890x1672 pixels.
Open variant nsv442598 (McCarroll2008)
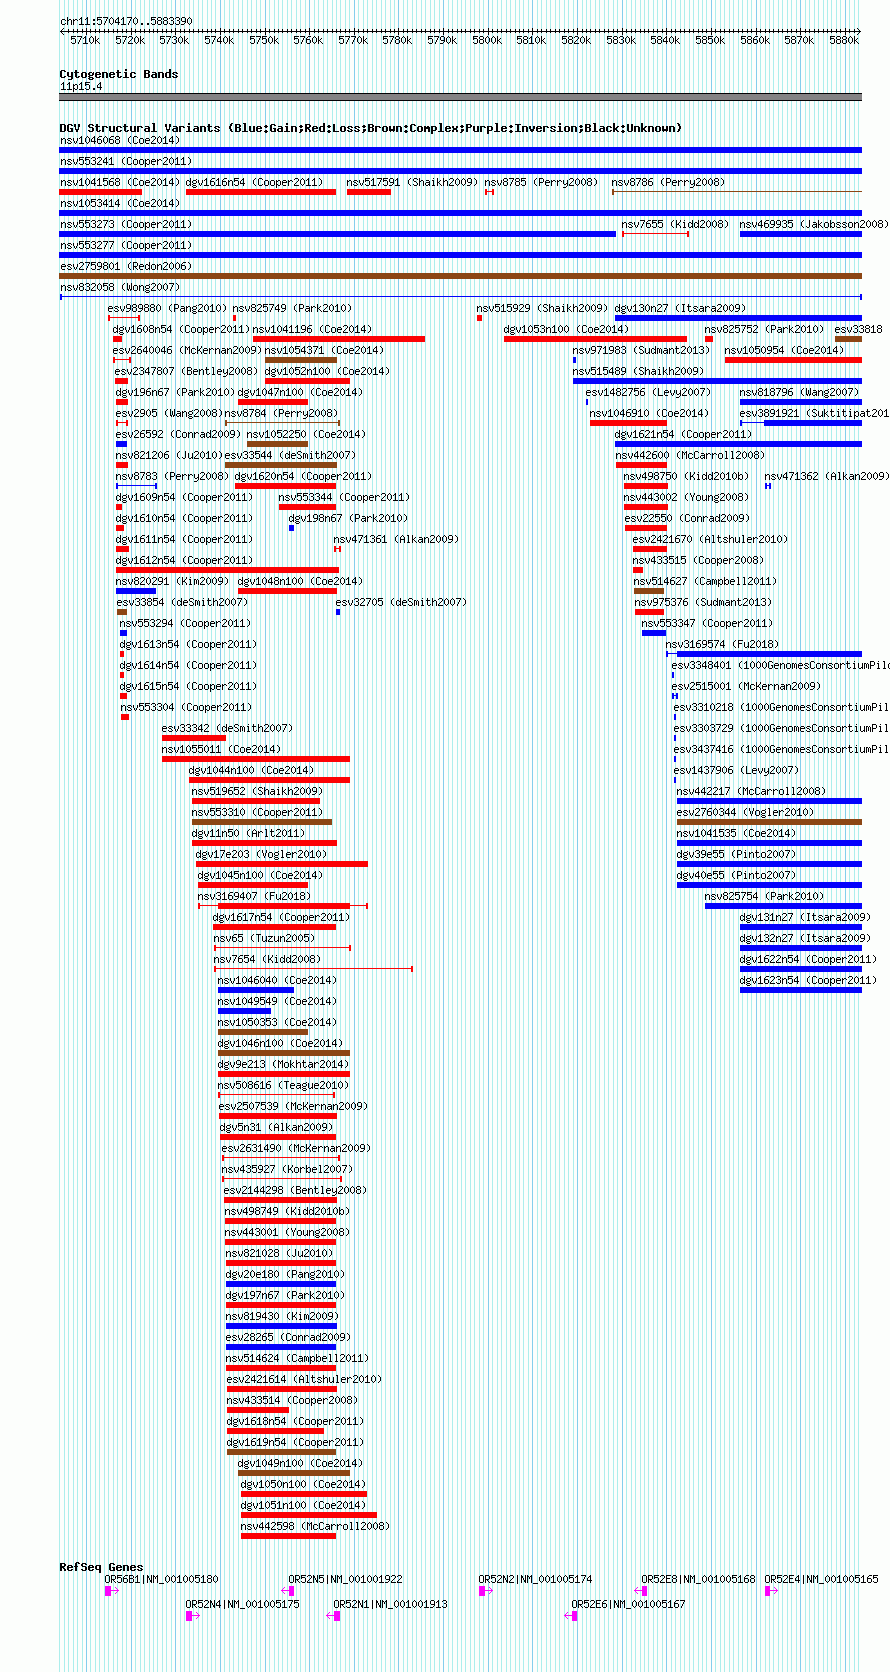click(x=315, y=1526)
